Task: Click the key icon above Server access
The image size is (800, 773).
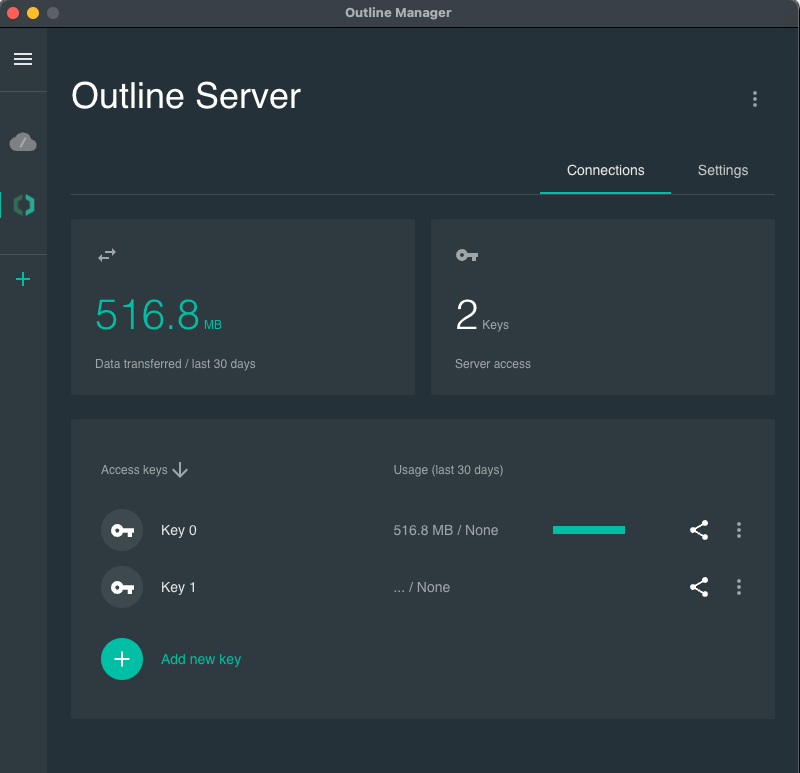Action: pyautogui.click(x=467, y=255)
